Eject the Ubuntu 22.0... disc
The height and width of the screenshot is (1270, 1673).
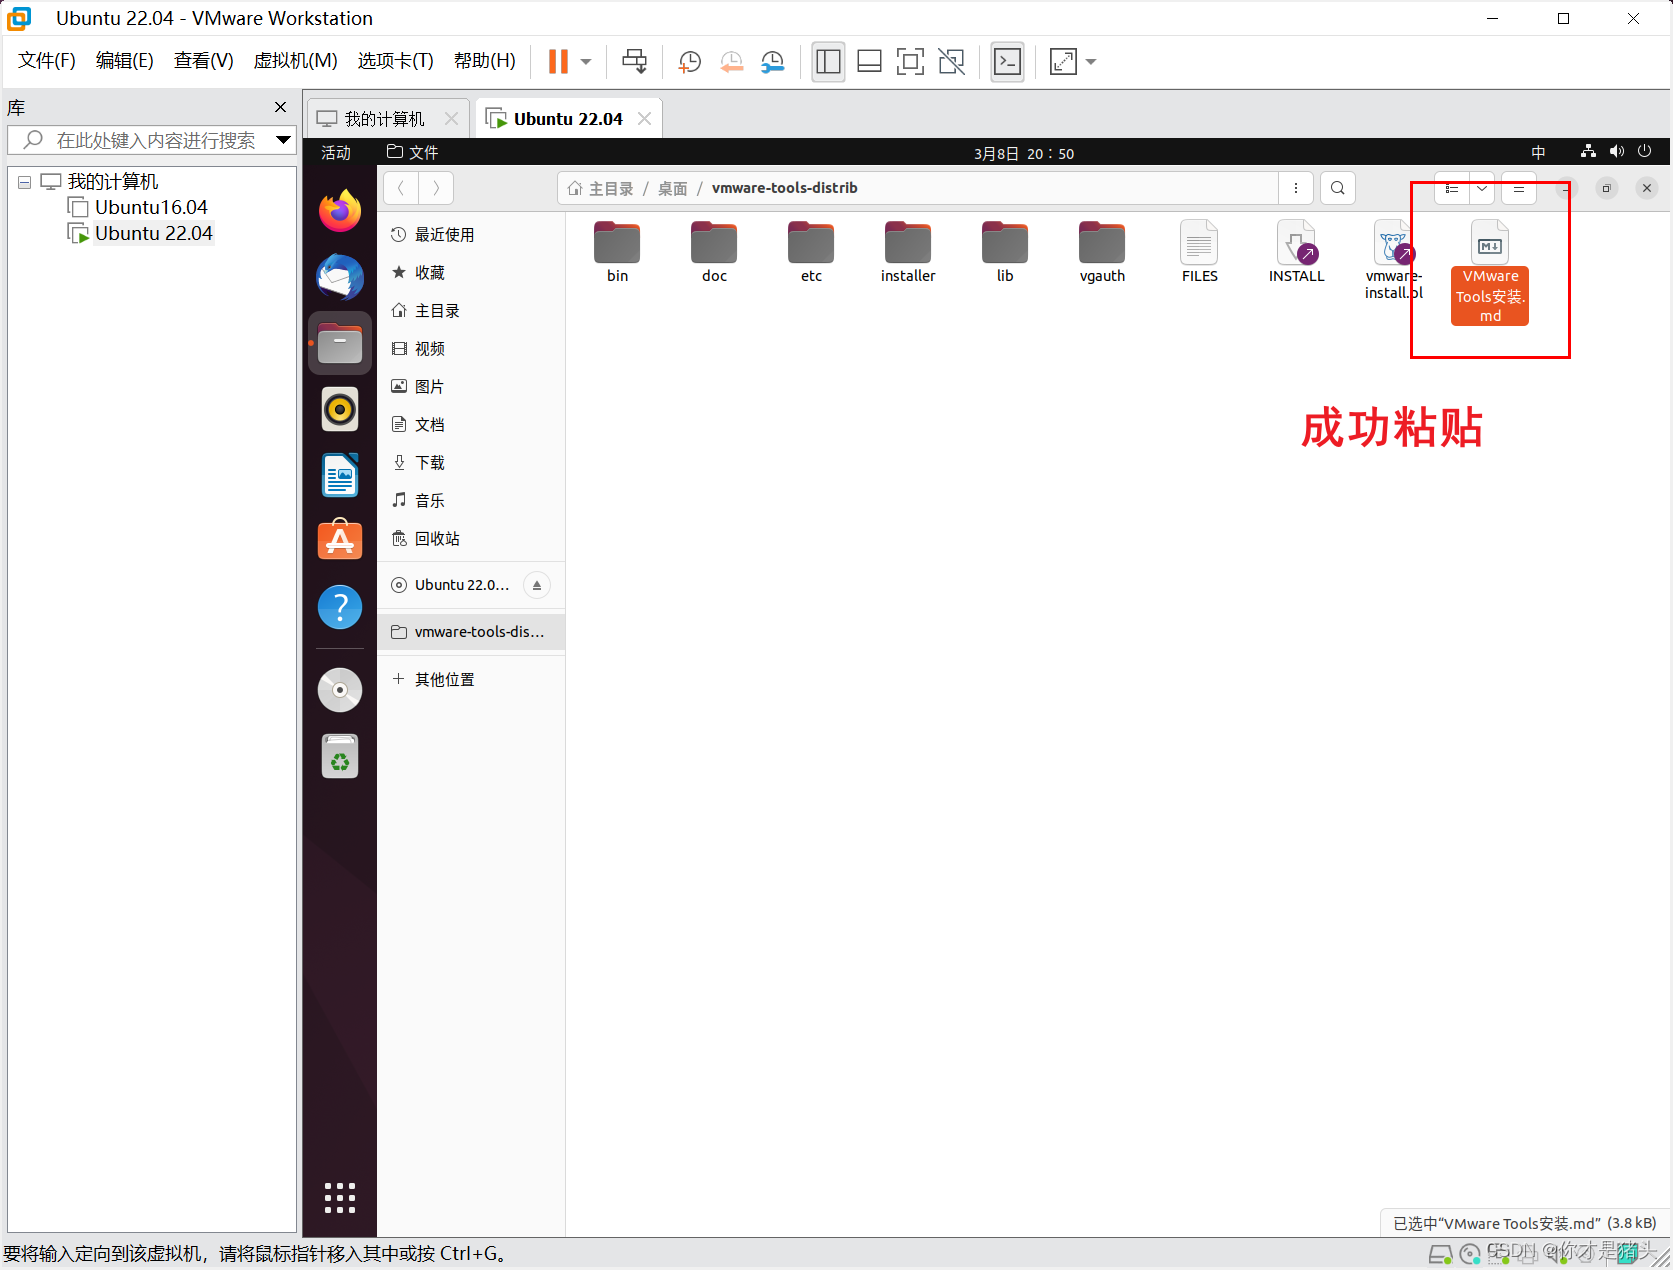pyautogui.click(x=537, y=585)
